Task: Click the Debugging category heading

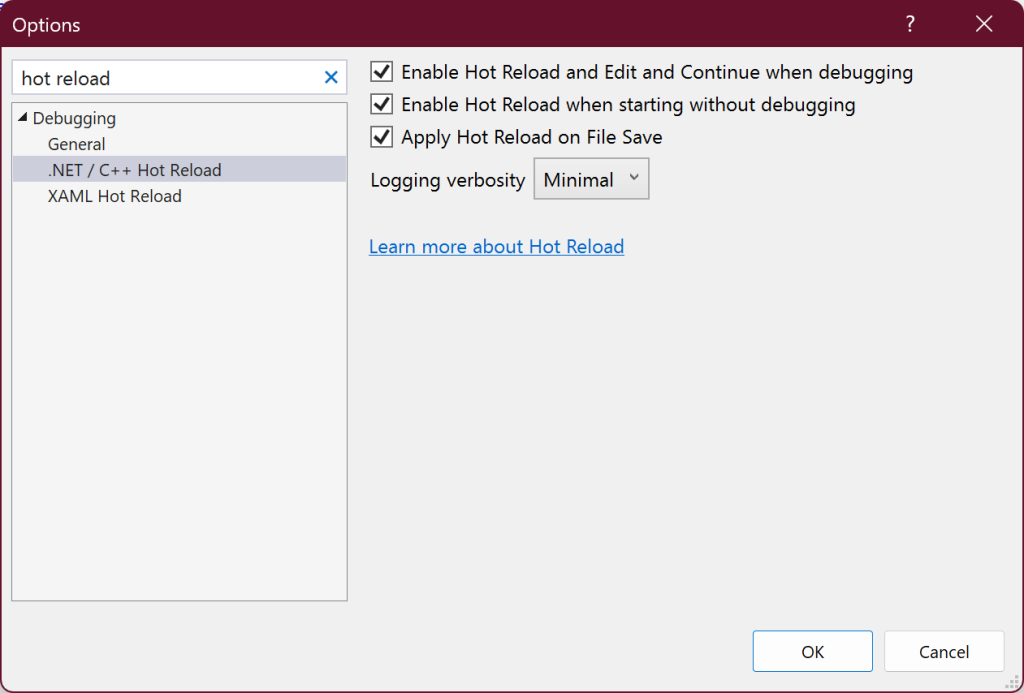Action: click(74, 117)
